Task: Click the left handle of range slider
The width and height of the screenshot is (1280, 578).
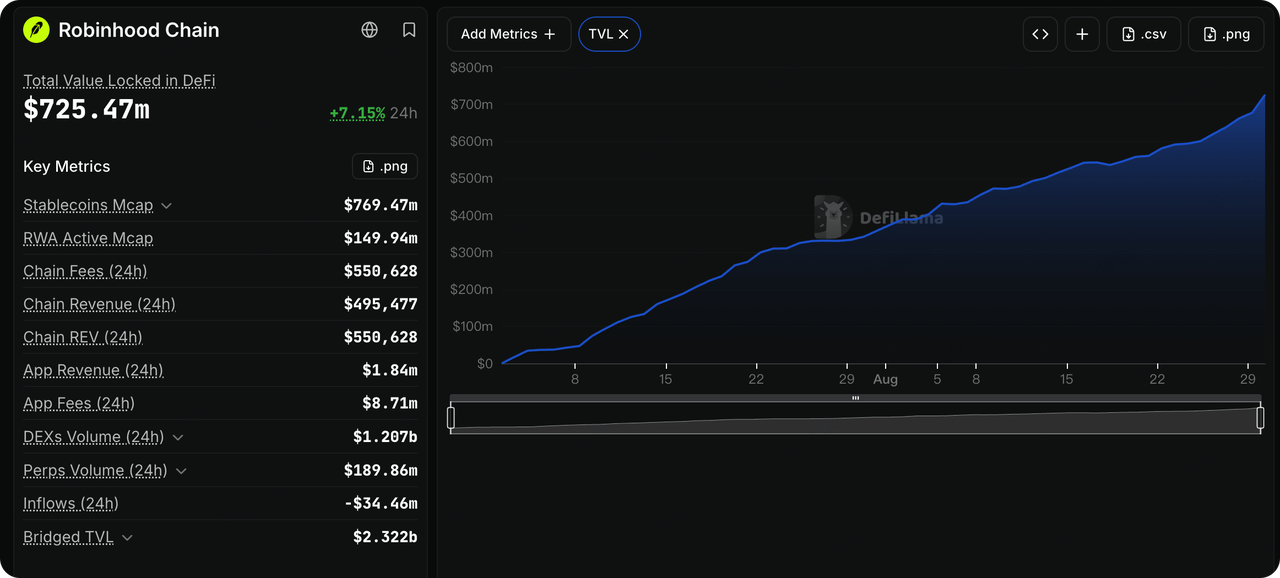Action: pos(451,417)
